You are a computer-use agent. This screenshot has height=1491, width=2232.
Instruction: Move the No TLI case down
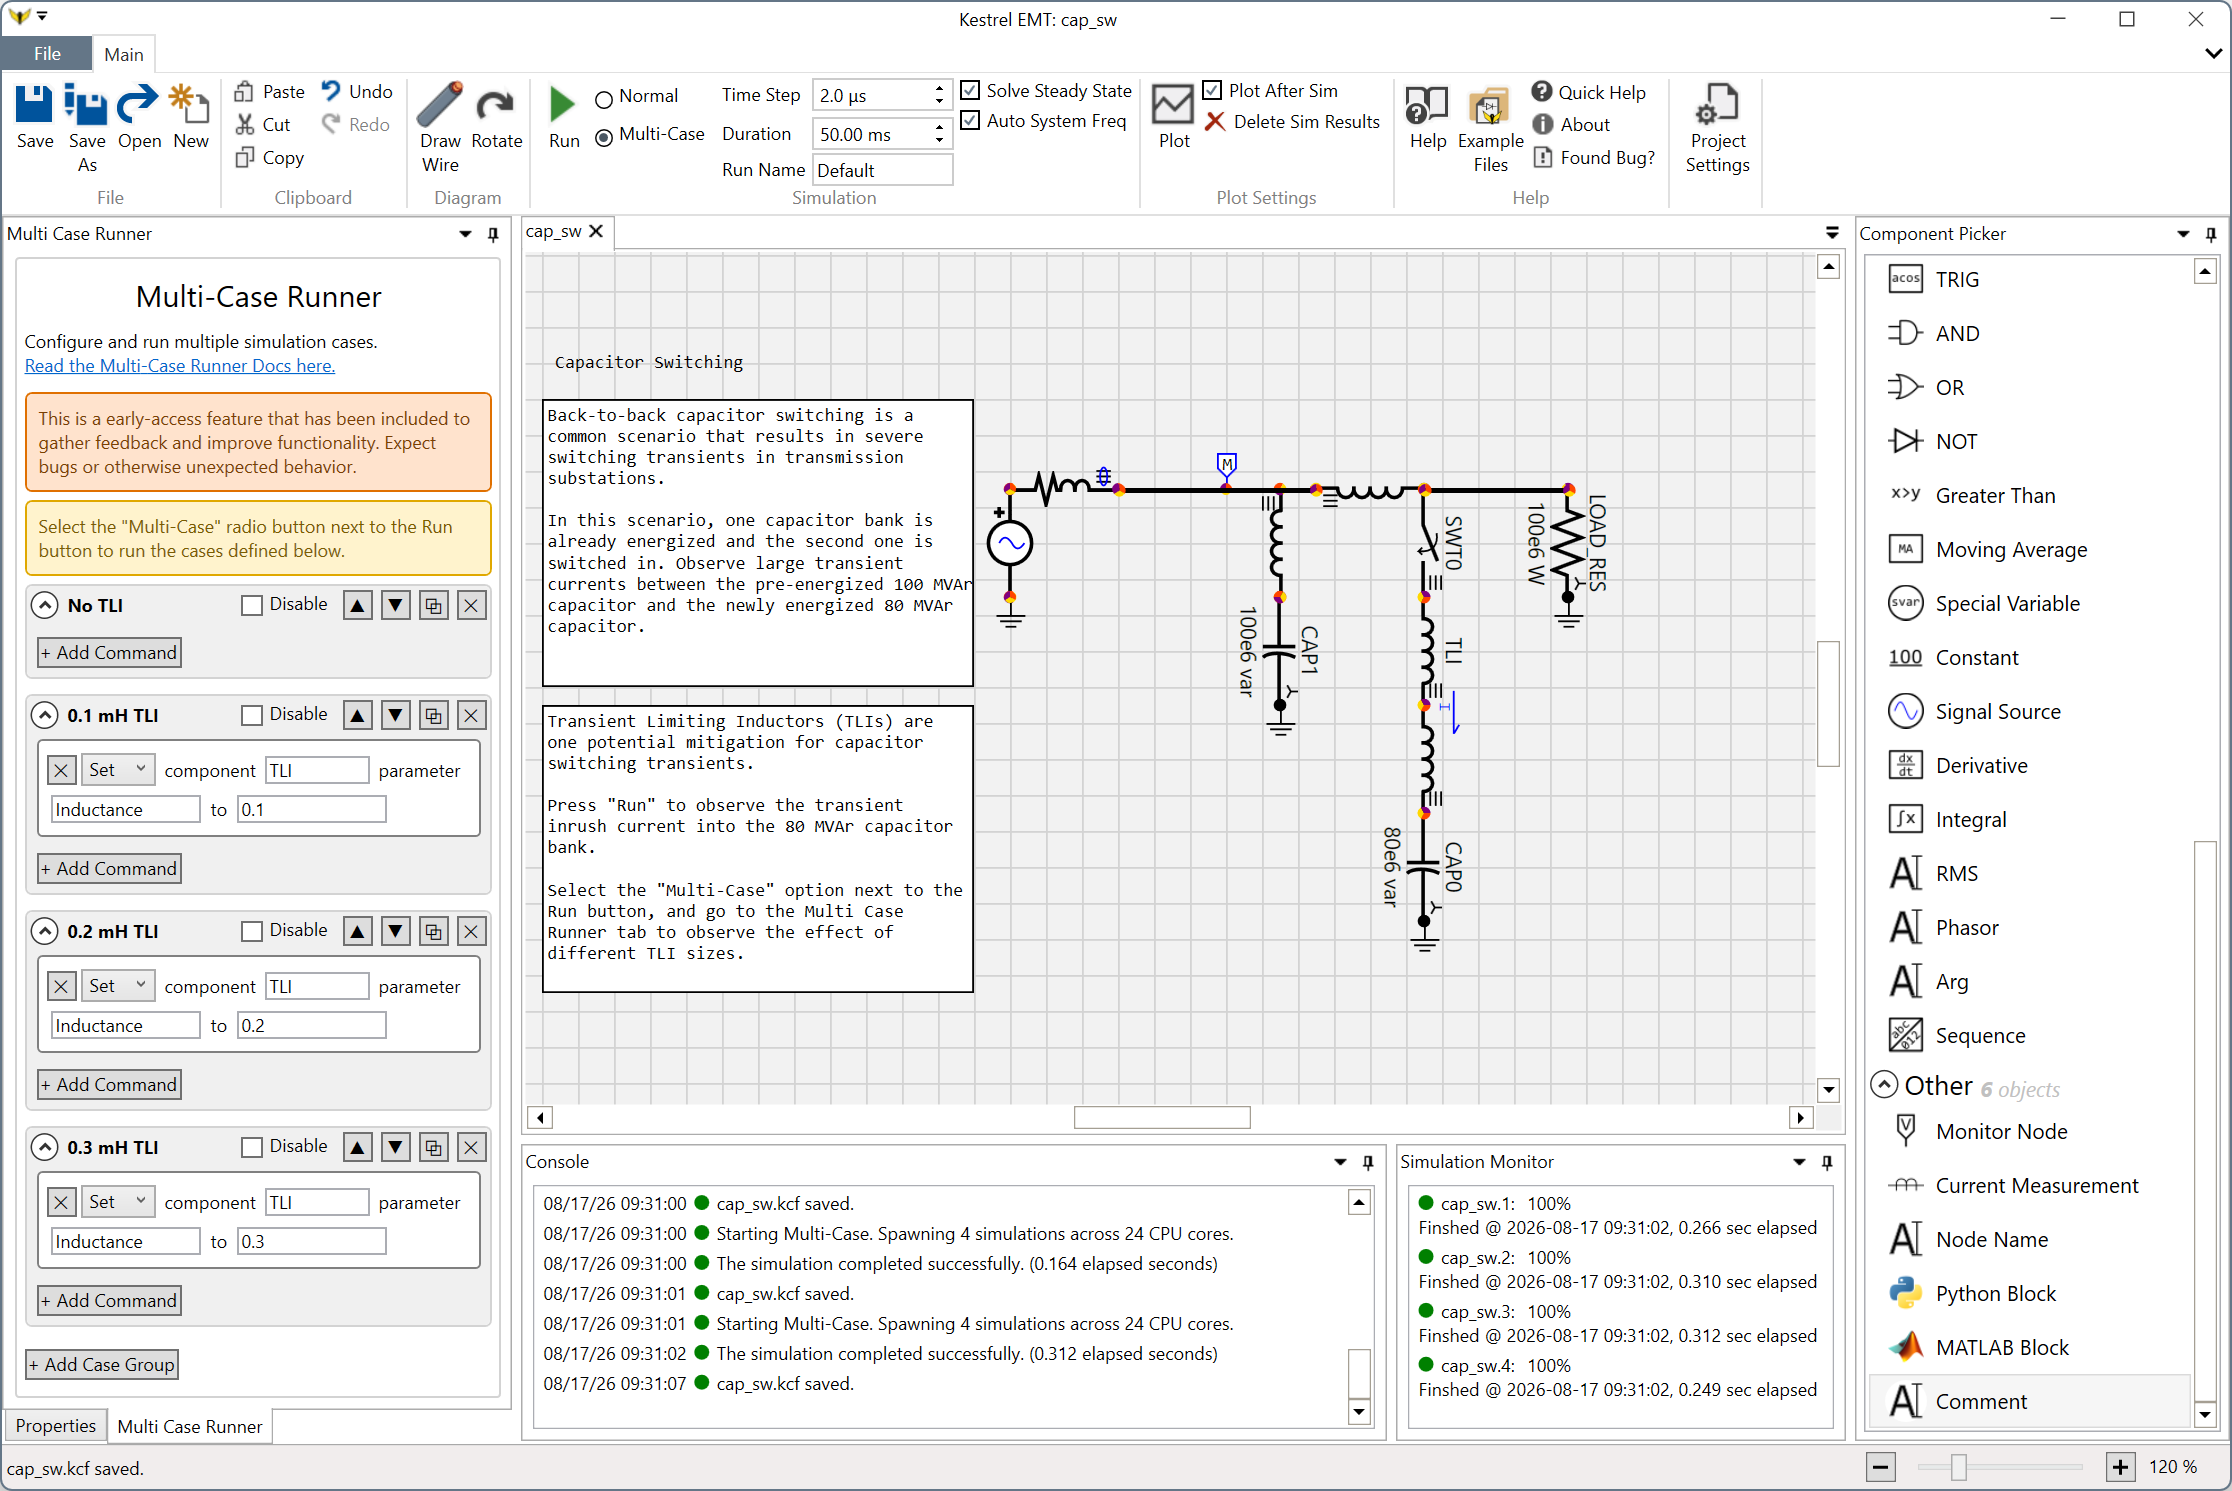pos(396,605)
